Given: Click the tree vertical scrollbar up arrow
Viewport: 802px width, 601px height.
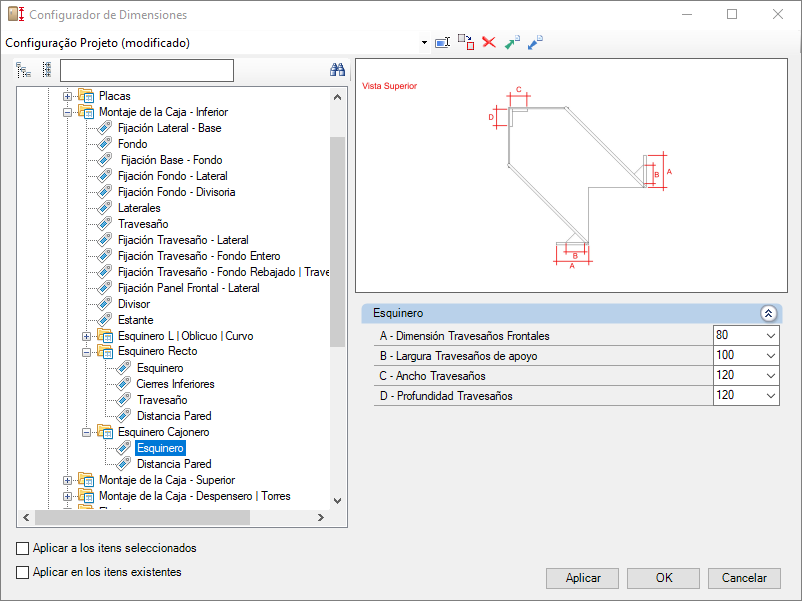Looking at the screenshot, I should (x=338, y=97).
